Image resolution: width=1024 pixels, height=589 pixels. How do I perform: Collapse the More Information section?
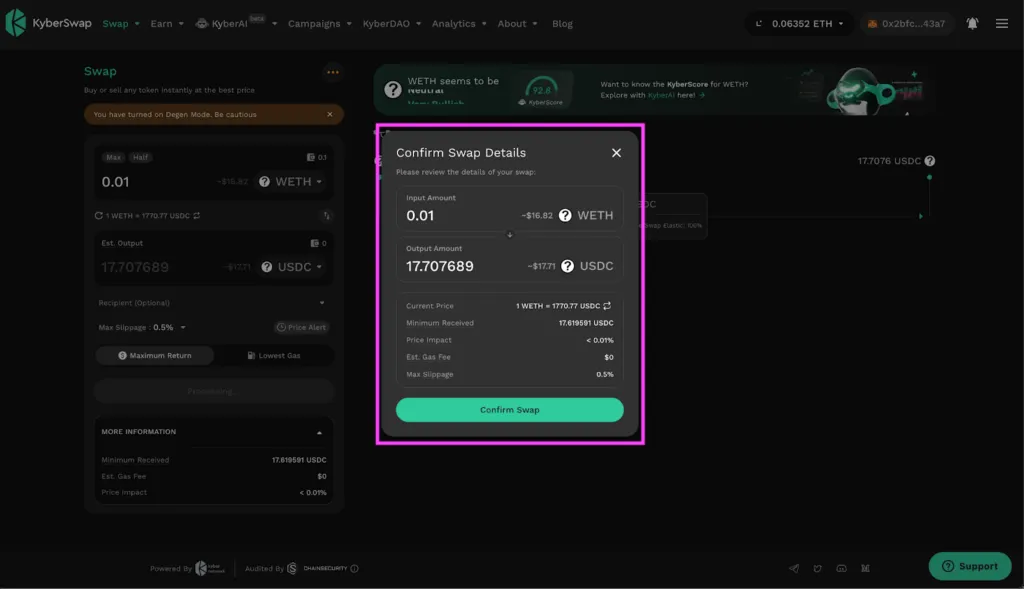[x=319, y=432]
